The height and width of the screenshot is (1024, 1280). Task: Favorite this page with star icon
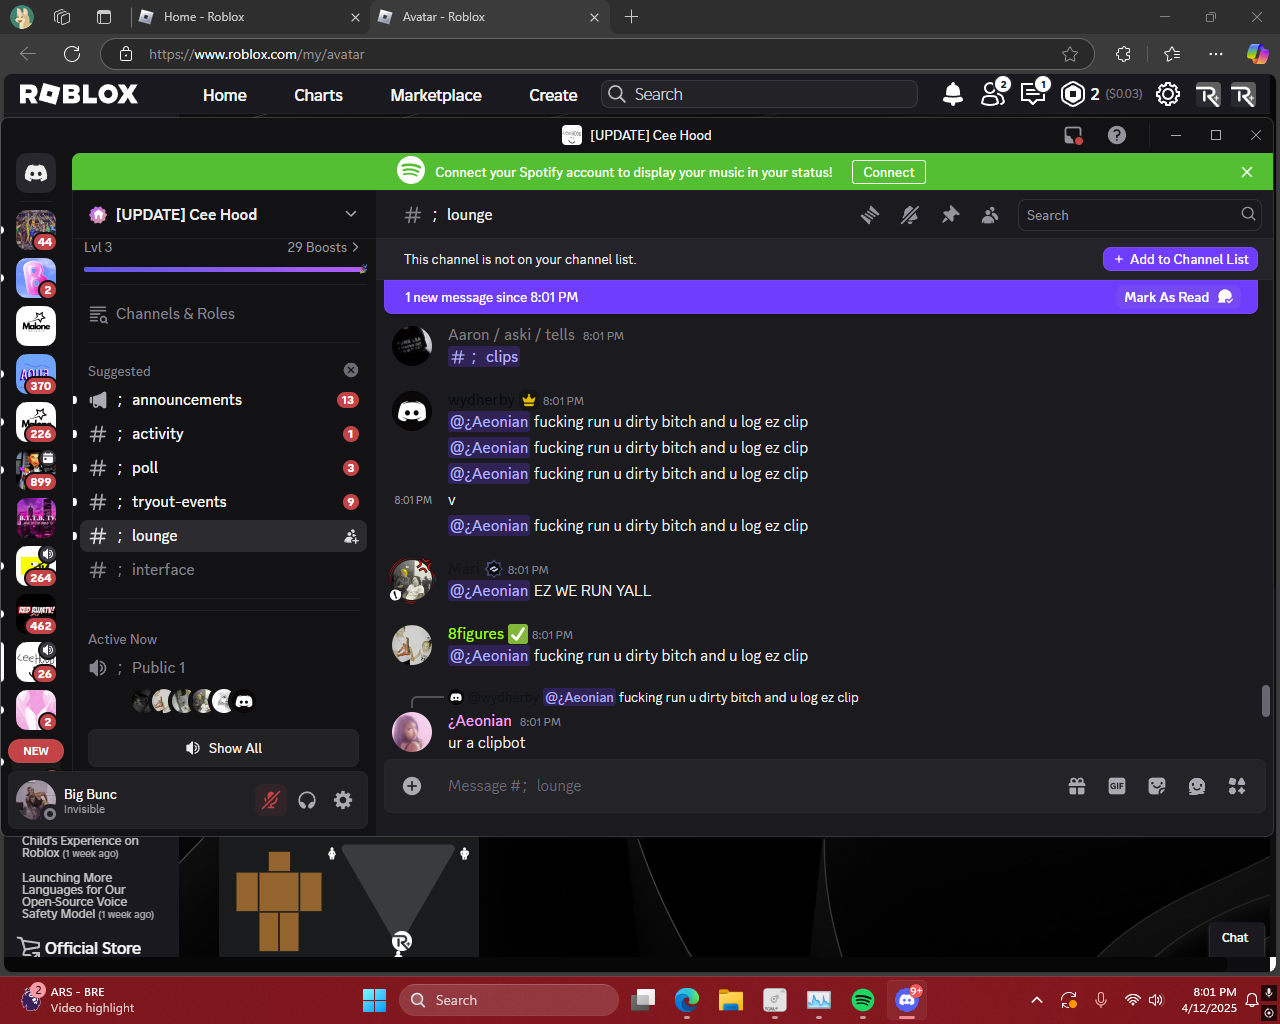pyautogui.click(x=1070, y=54)
